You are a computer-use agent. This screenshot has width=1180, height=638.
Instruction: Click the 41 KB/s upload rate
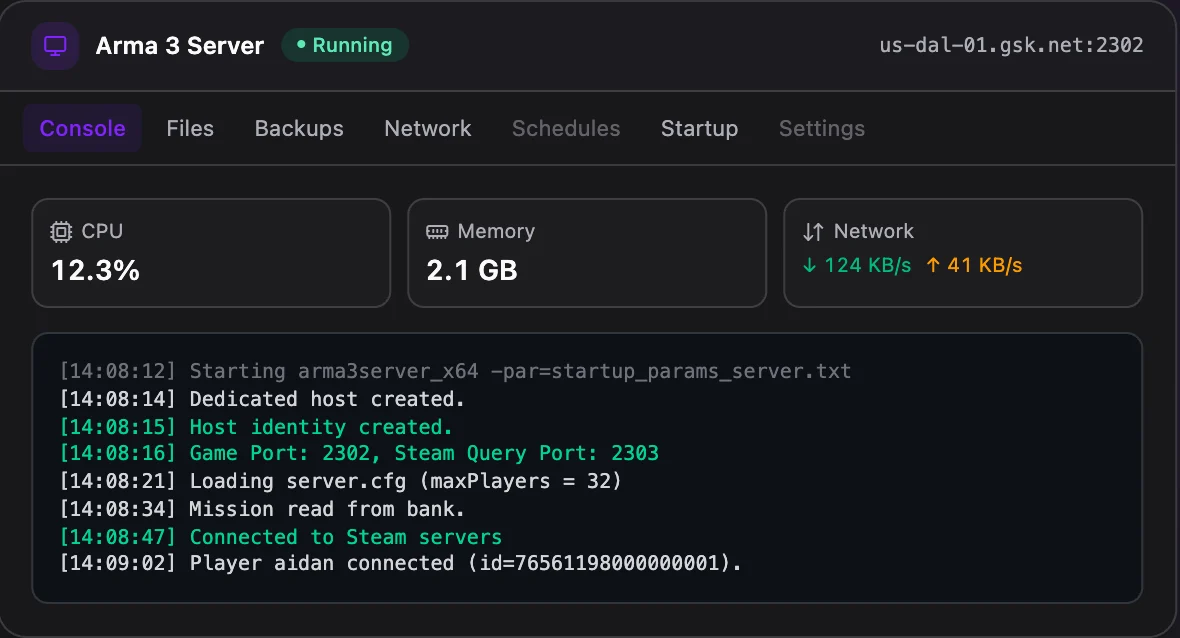point(984,266)
